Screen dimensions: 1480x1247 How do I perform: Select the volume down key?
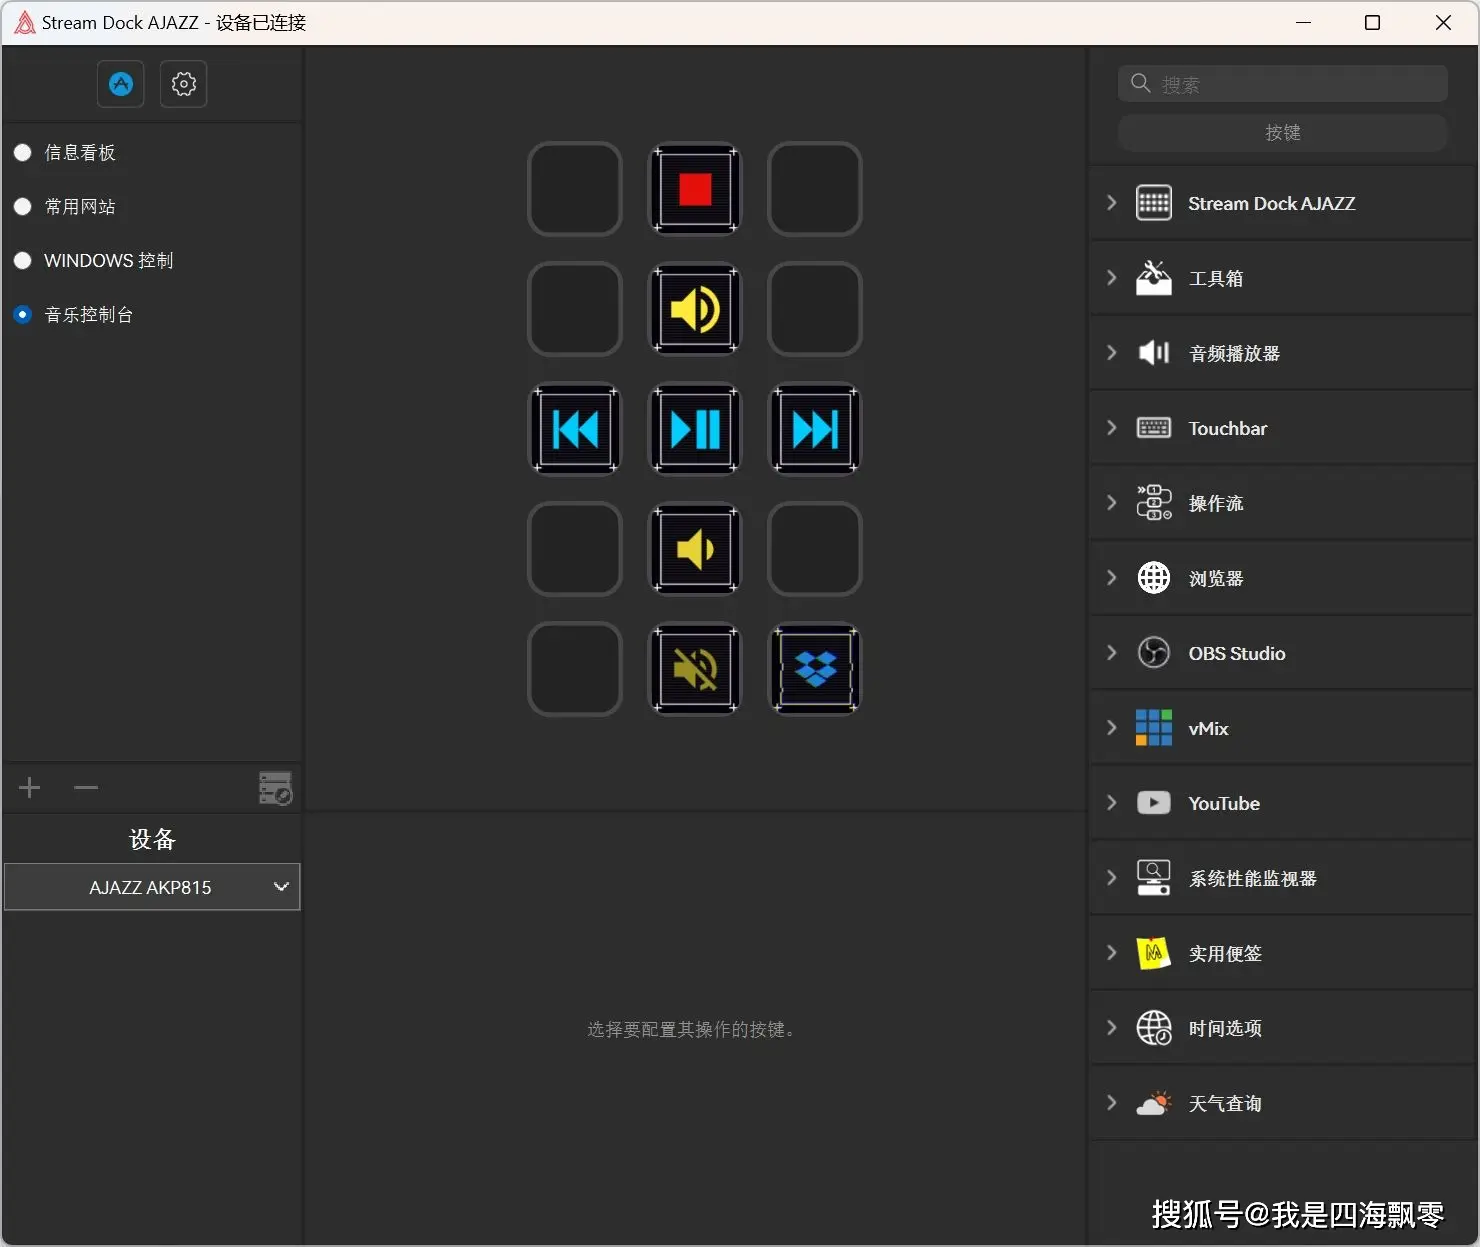tap(695, 549)
